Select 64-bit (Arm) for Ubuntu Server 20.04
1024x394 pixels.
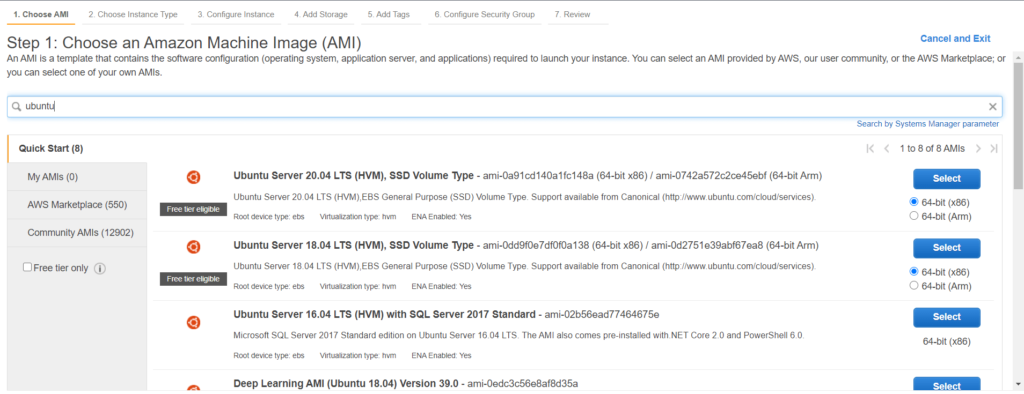pyautogui.click(x=914, y=216)
